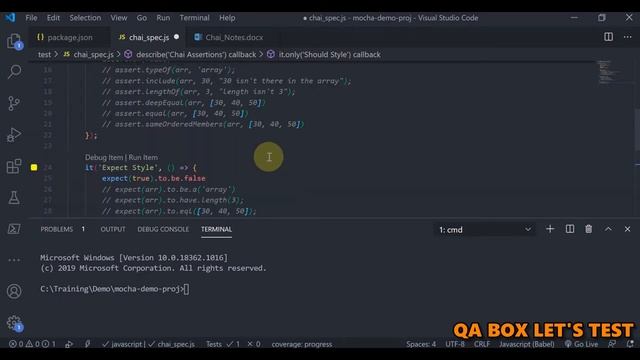Screen dimensions: 640x360
Task: Click the UTF-8 encoding status item
Action: click(455, 344)
